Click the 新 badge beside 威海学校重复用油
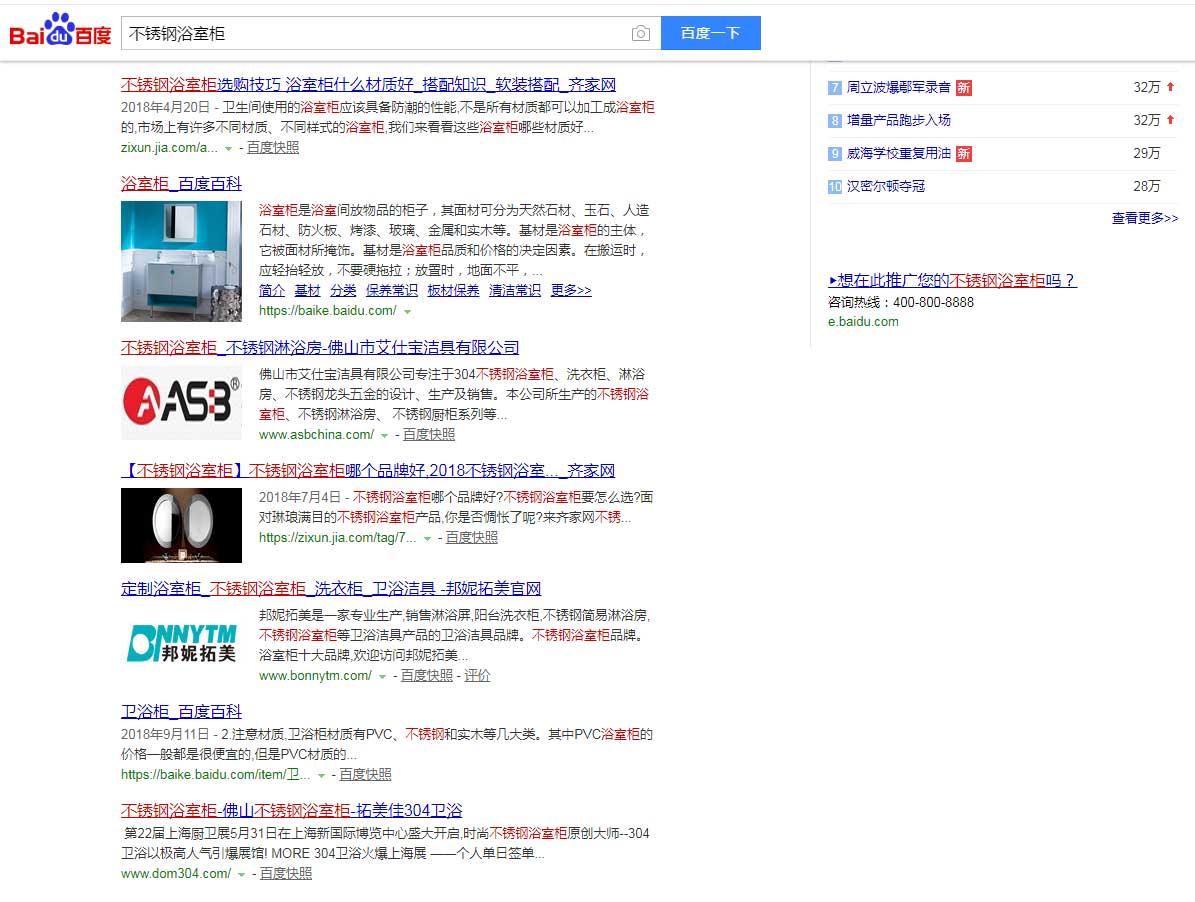This screenshot has height=902, width=1195. pyautogui.click(x=962, y=153)
